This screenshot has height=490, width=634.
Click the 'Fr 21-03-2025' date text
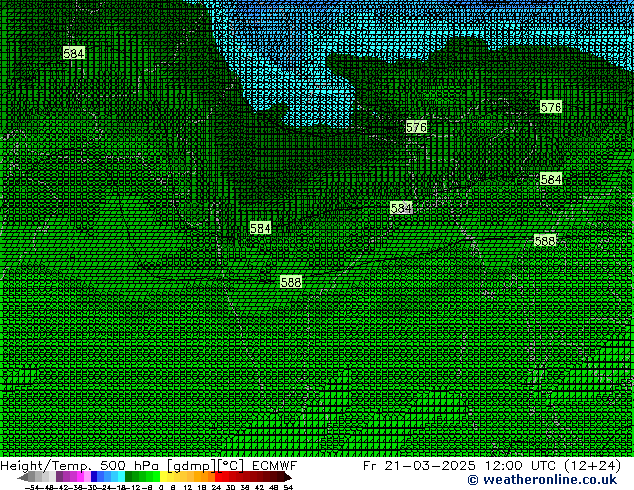click(x=419, y=465)
